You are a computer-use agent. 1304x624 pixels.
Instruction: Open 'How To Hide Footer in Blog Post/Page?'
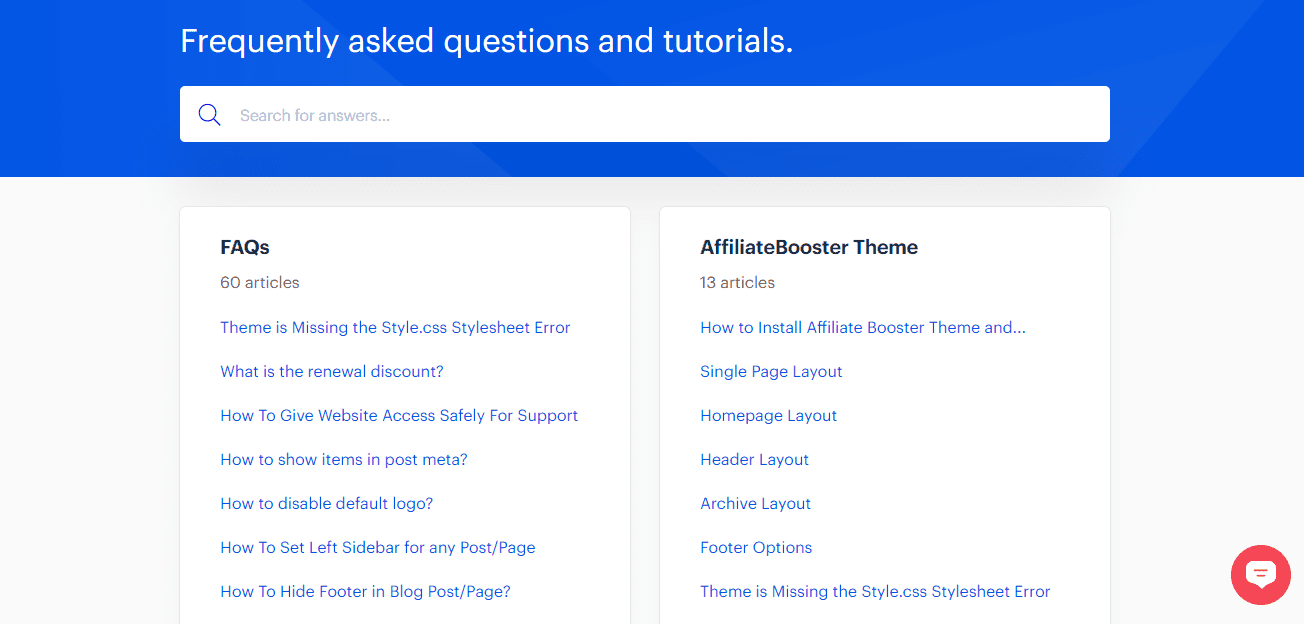click(365, 592)
